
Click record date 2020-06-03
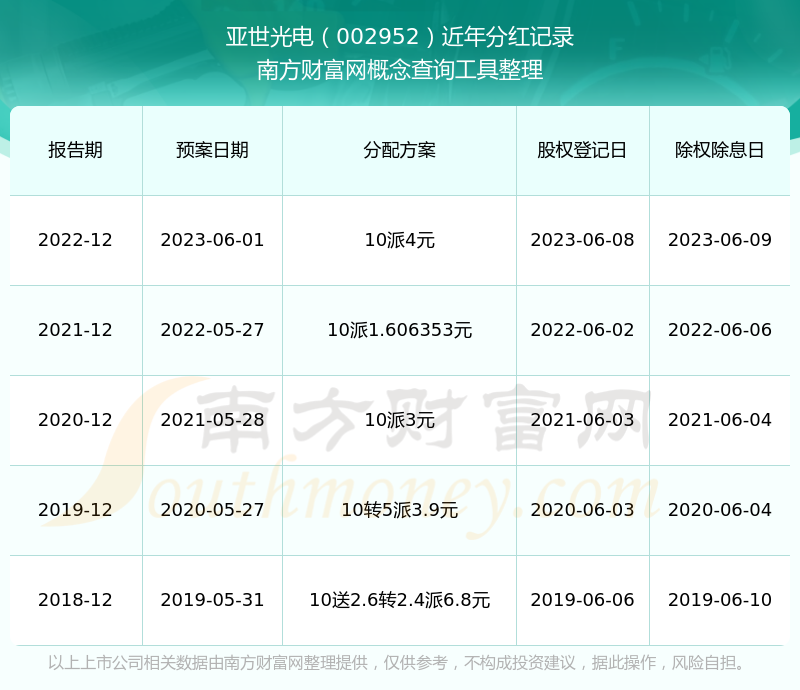click(582, 509)
